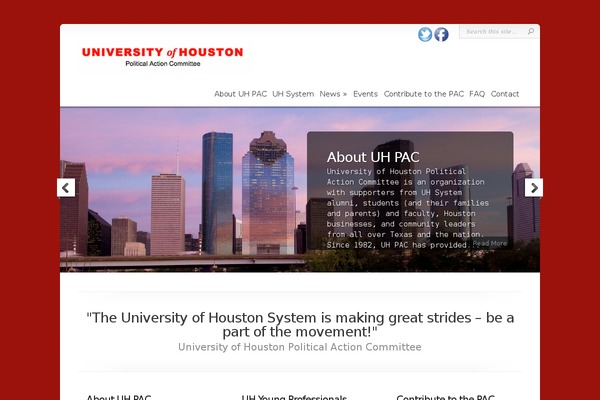Go to next slide arrow
The image size is (600, 400).
[534, 188]
